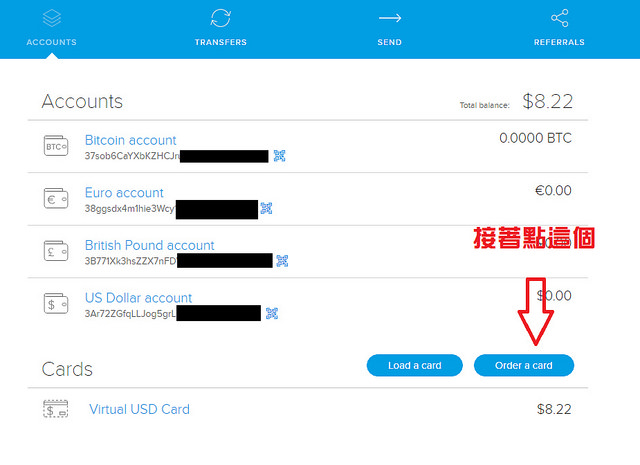The width and height of the screenshot is (640, 465).
Task: Open the Euro account link
Action: click(124, 193)
